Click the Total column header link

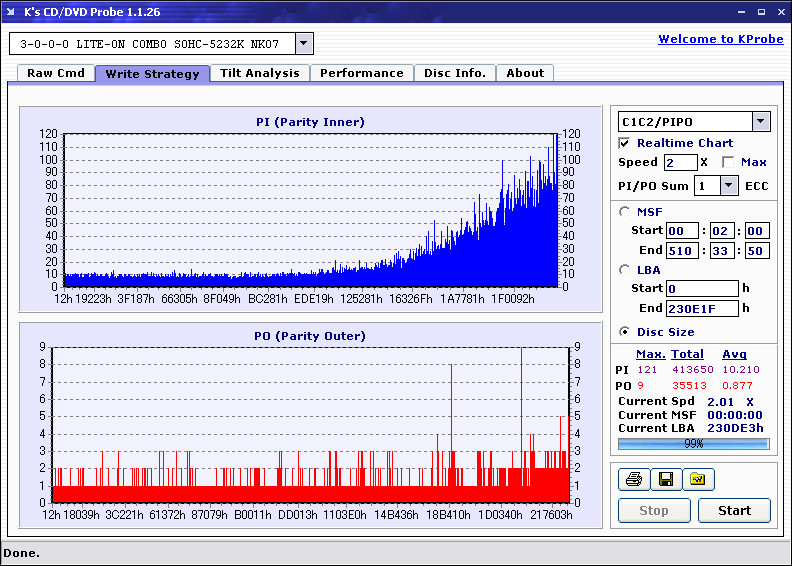click(687, 354)
